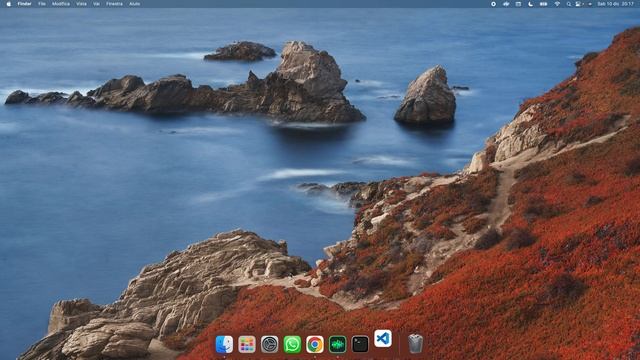Open the Aiuto menu

[x=134, y=4]
